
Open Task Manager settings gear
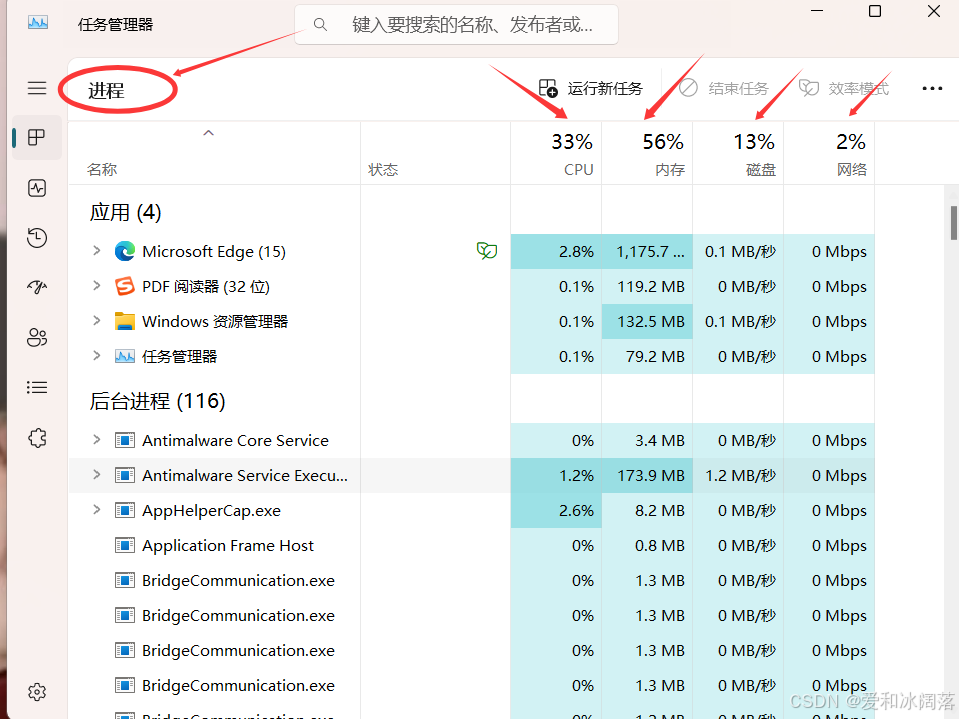37,692
